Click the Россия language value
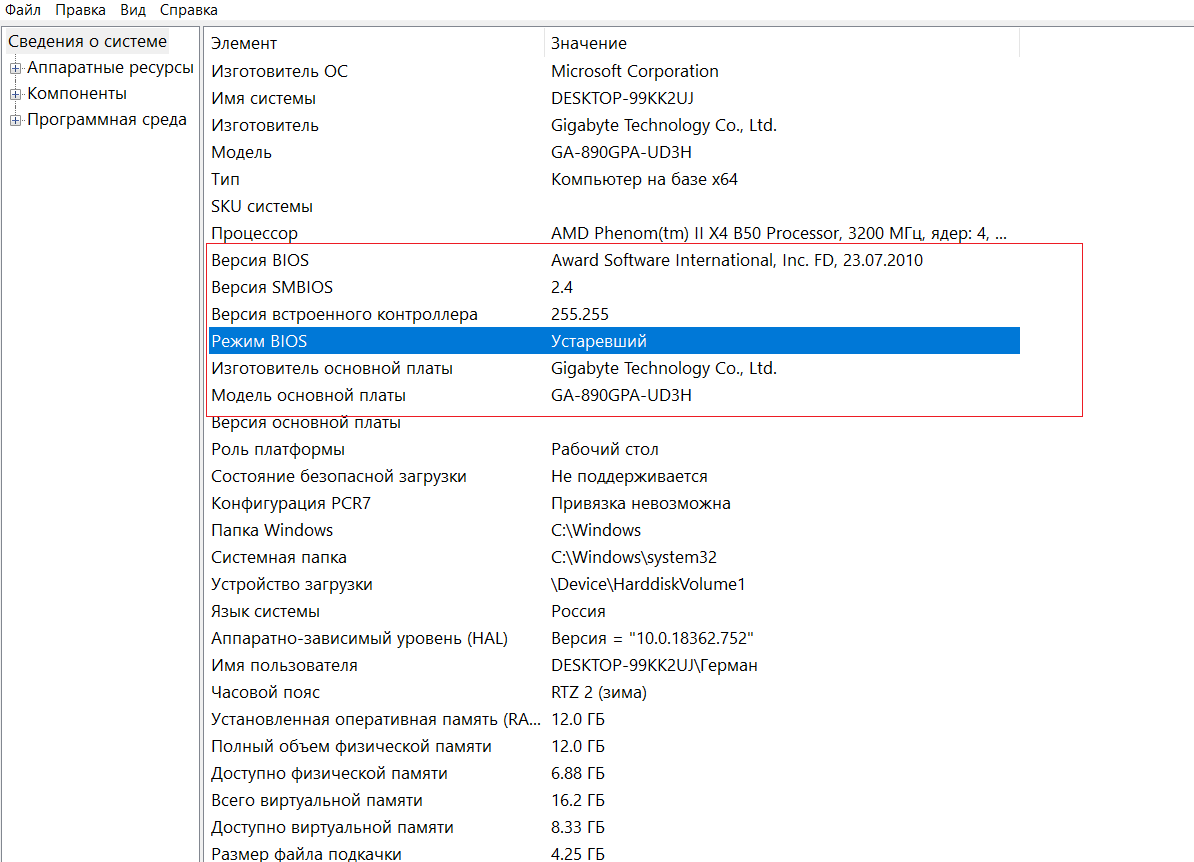The height and width of the screenshot is (862, 1194). coord(578,611)
